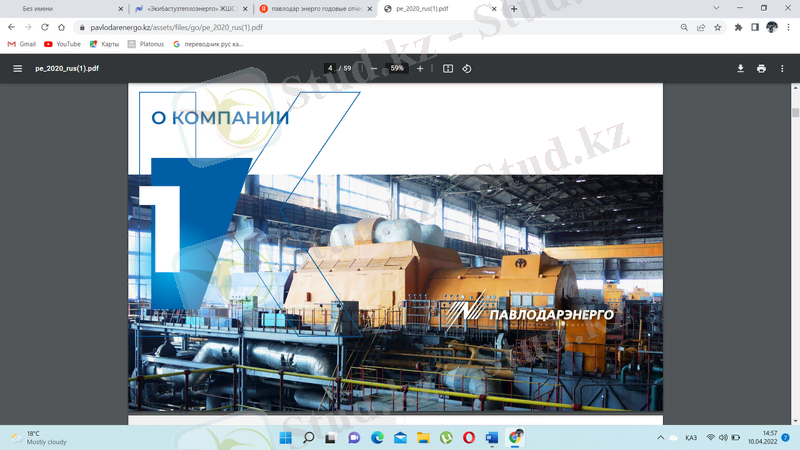Open a new browser tab
Viewport: 800px width, 450px height.
click(x=514, y=9)
